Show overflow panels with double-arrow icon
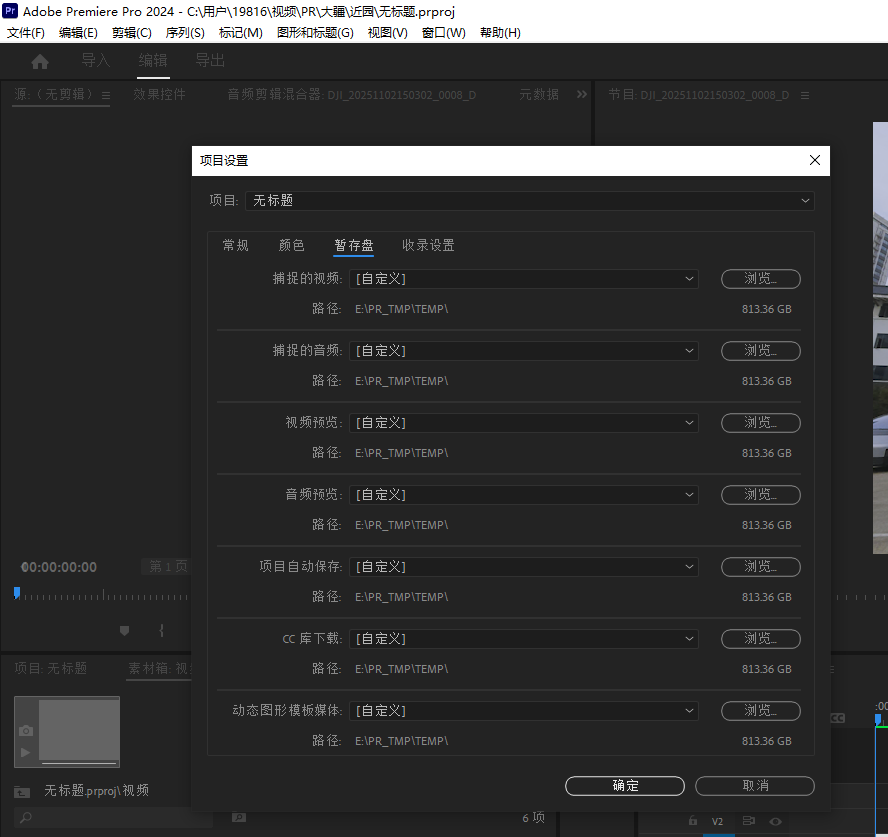888x837 pixels. click(x=582, y=95)
